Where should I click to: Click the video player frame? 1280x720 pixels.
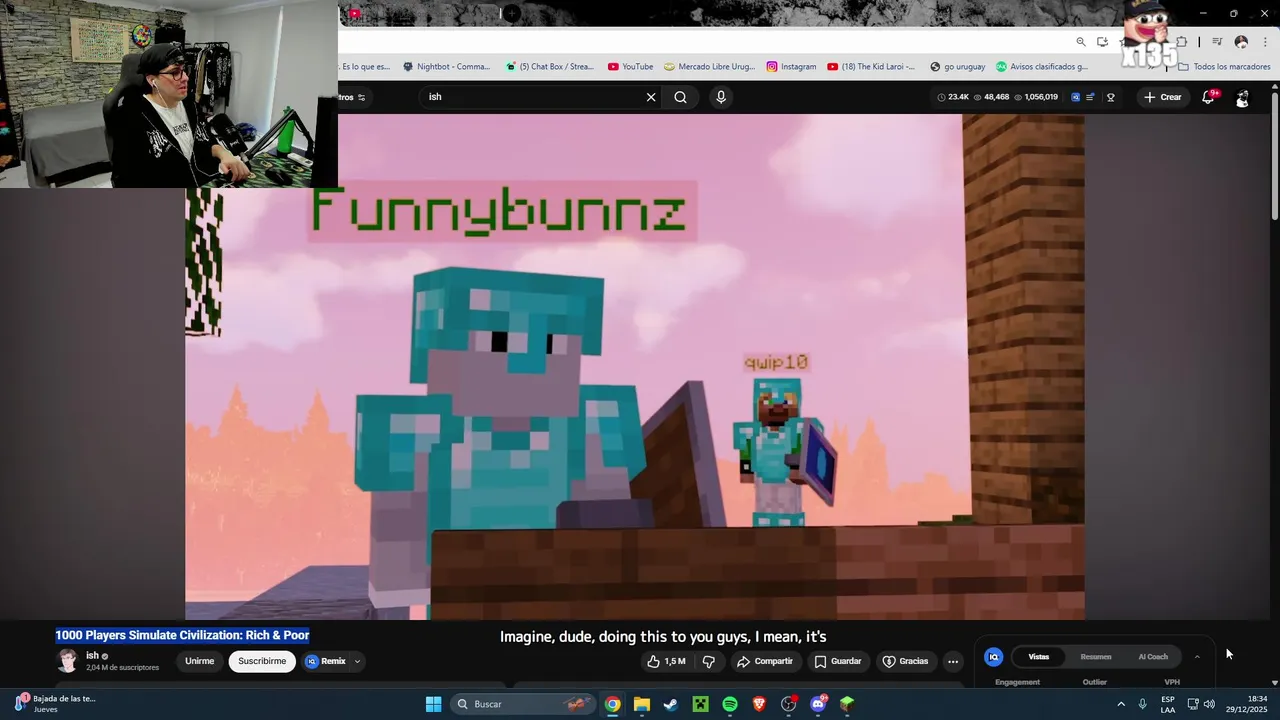[x=635, y=367]
